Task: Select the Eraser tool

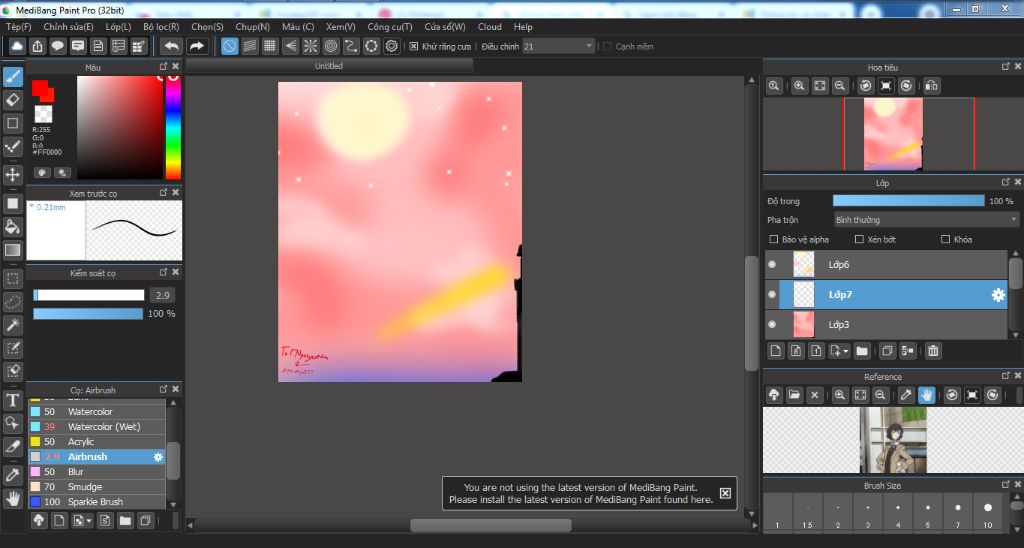Action: (12, 100)
